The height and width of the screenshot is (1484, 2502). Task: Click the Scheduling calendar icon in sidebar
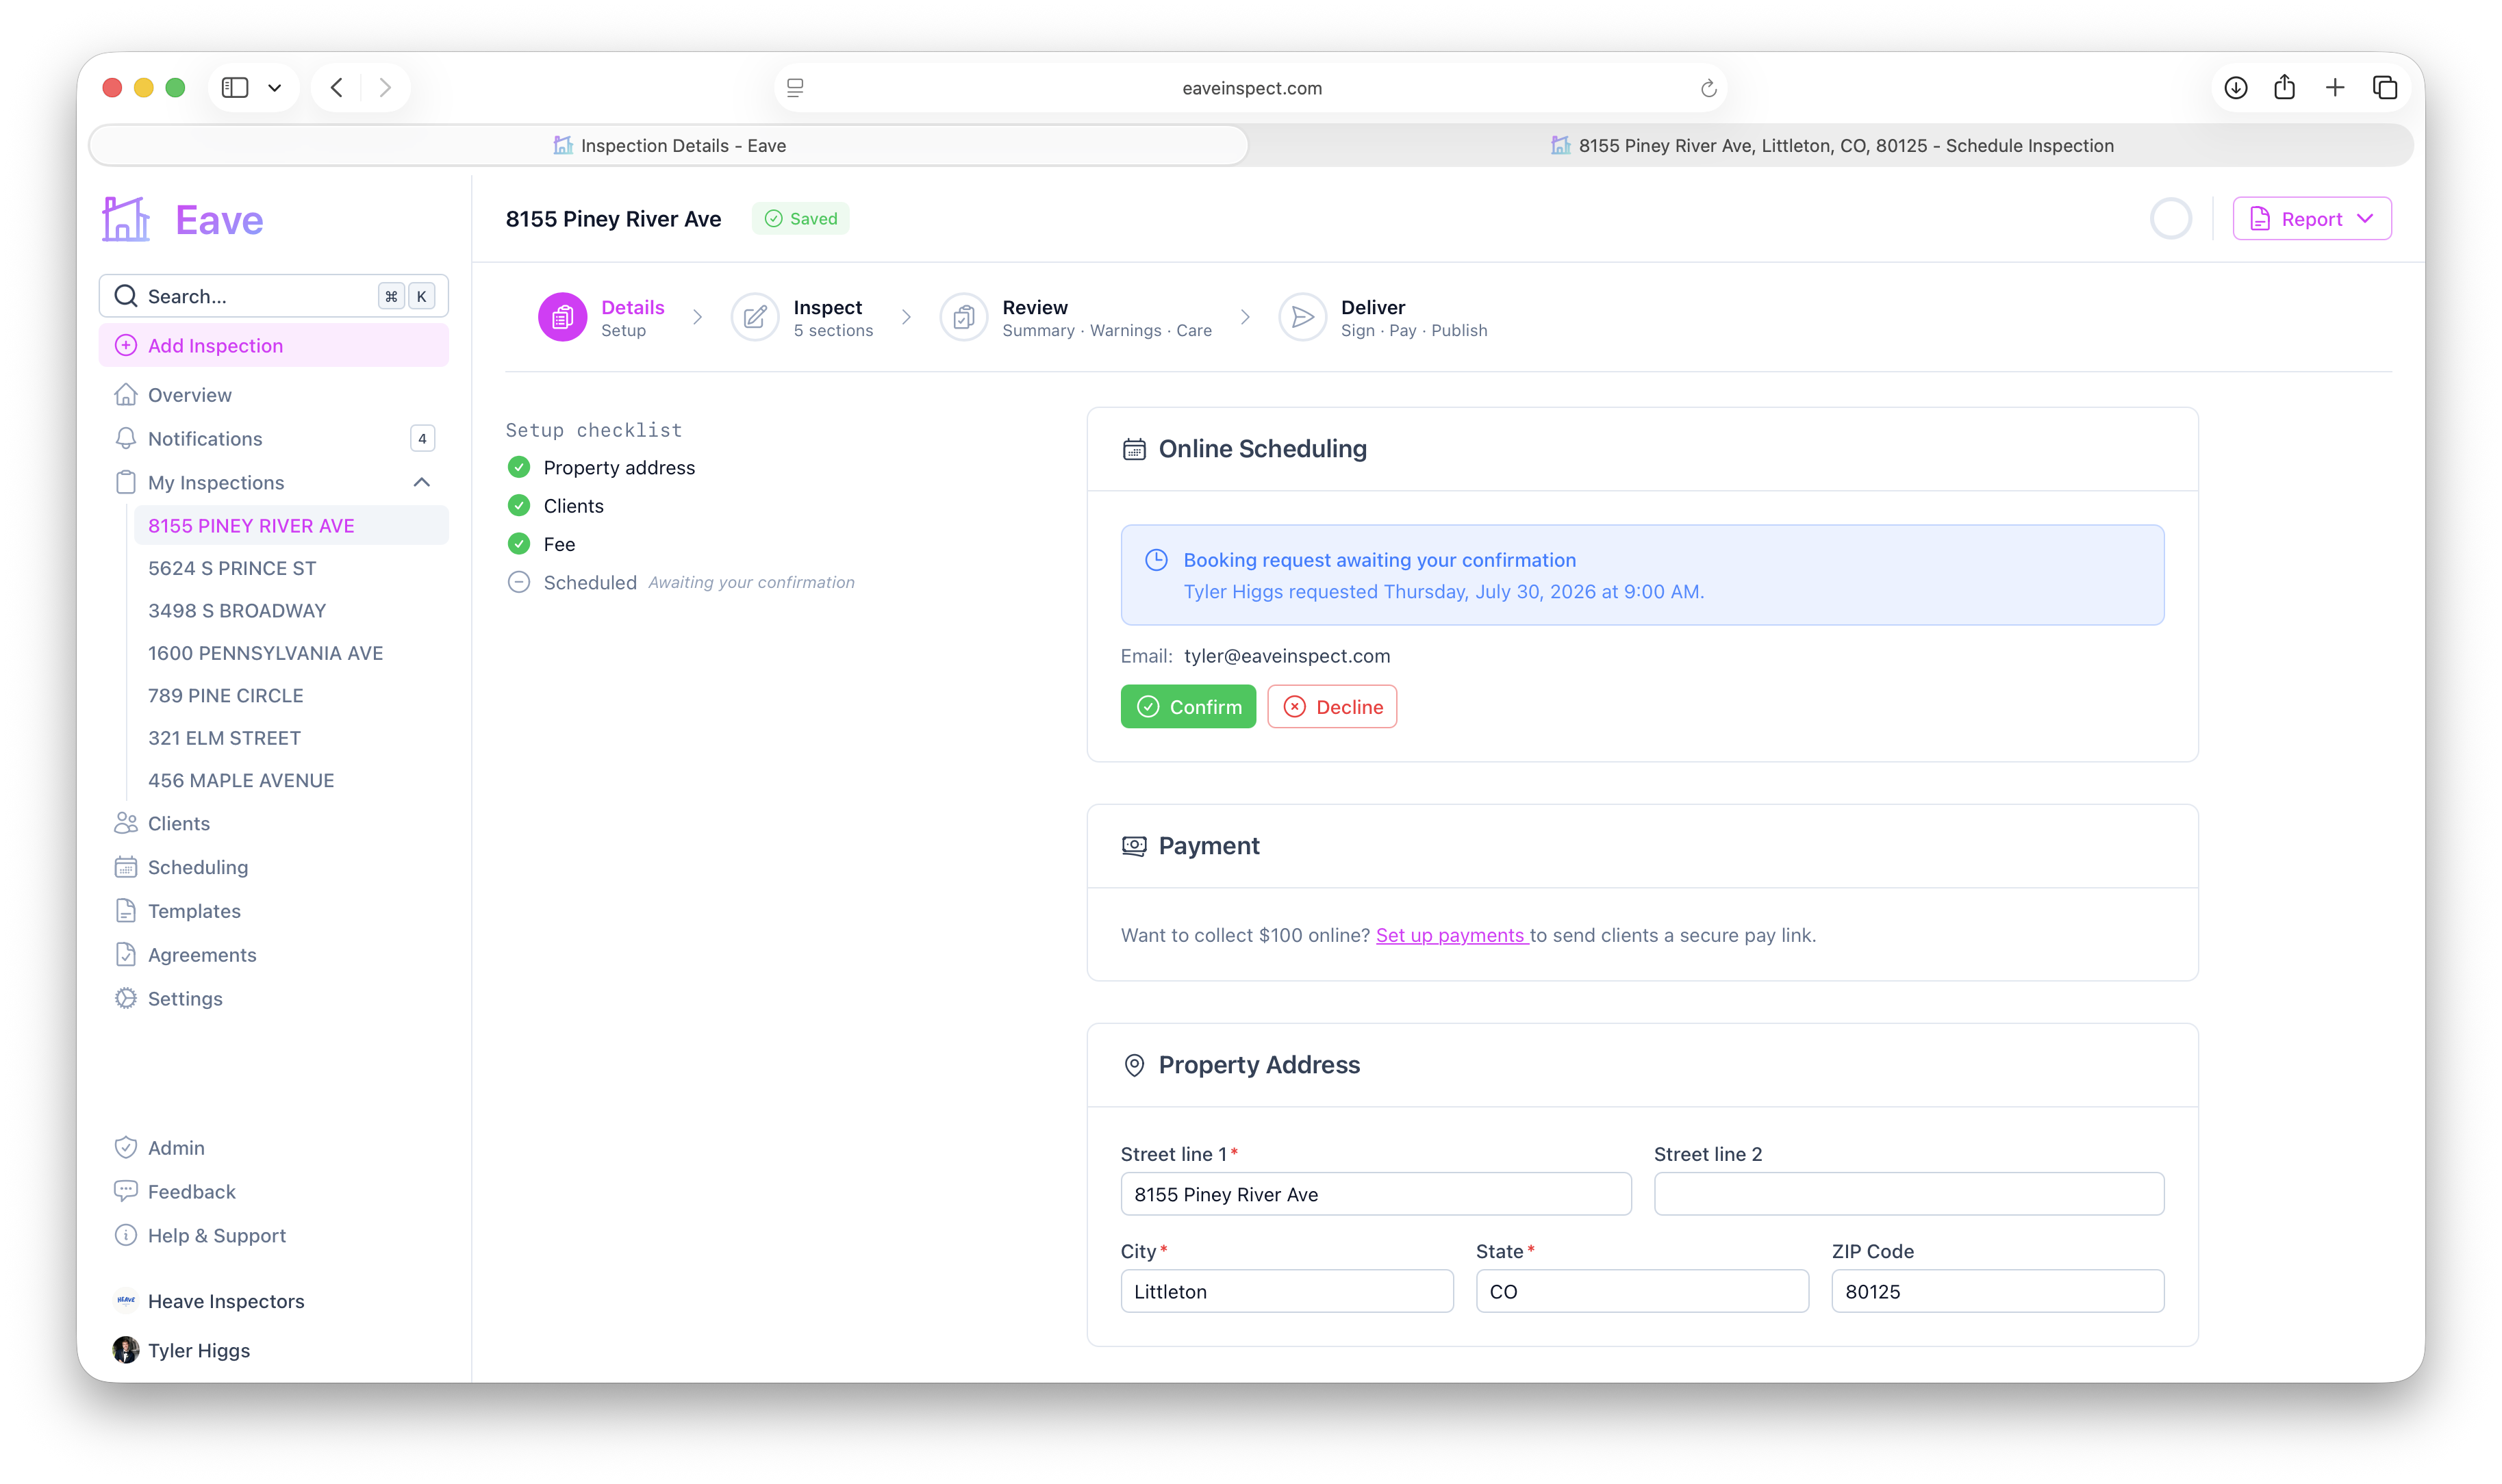(x=125, y=868)
